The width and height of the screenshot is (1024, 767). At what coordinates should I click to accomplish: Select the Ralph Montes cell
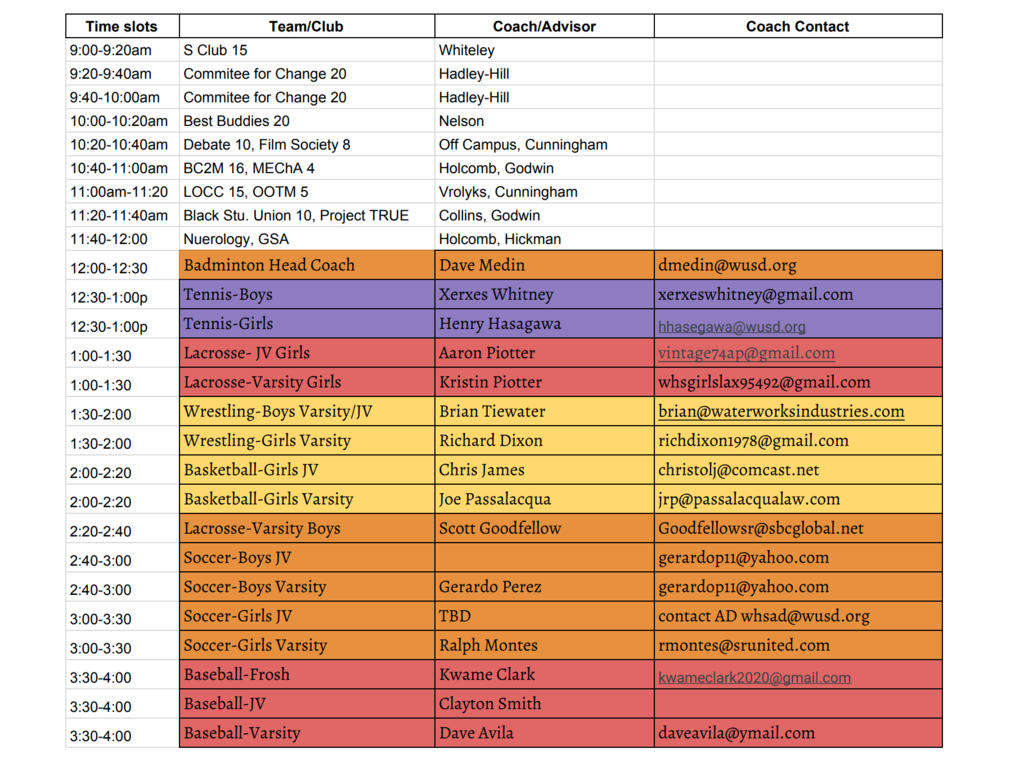(544, 645)
